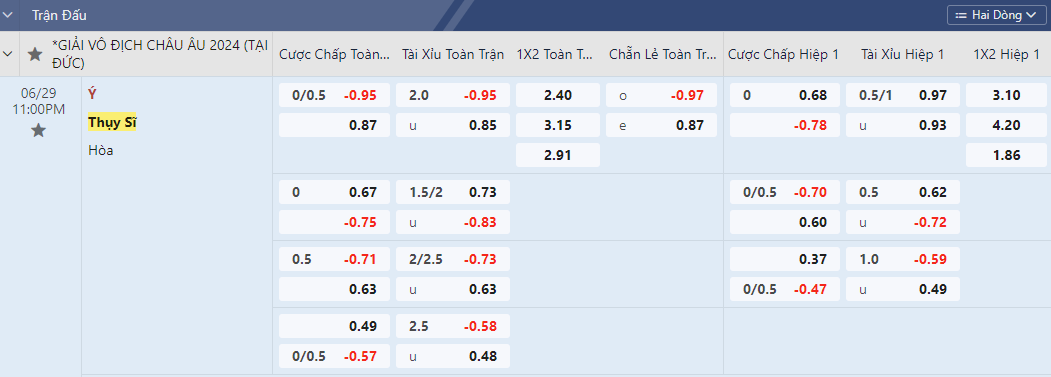Click the 1X2 Toàn Trận column header
The height and width of the screenshot is (377, 1051).
point(555,54)
